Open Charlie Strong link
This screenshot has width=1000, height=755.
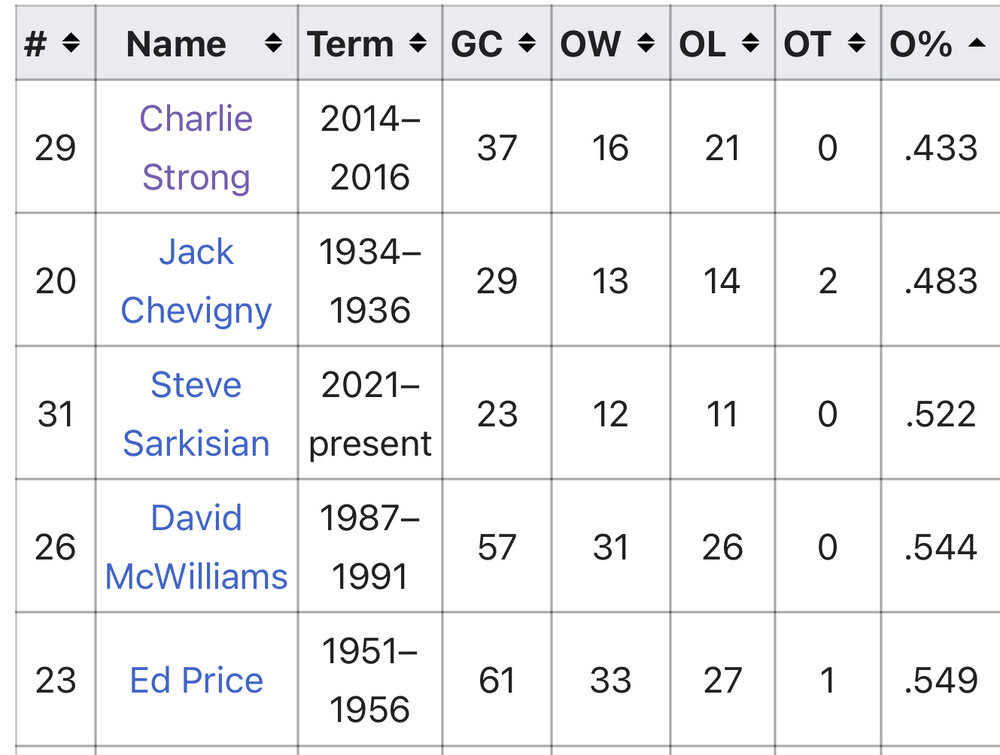[196, 147]
